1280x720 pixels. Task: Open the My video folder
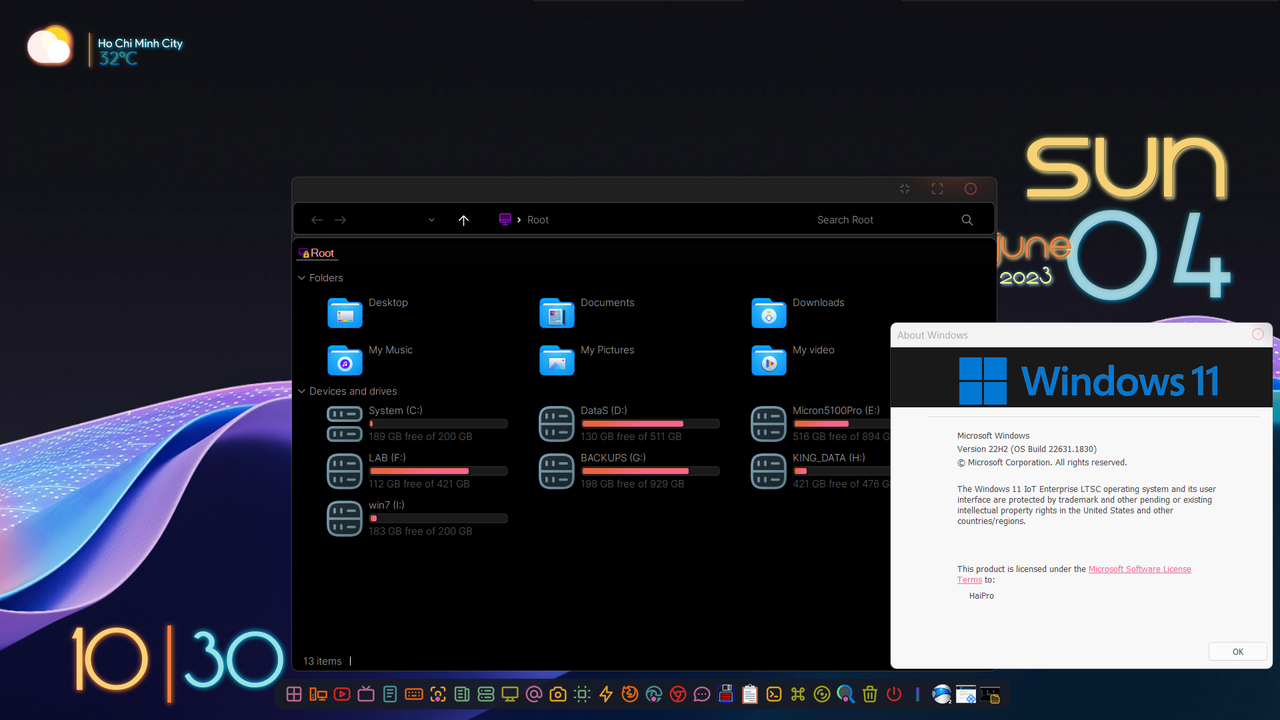793,360
